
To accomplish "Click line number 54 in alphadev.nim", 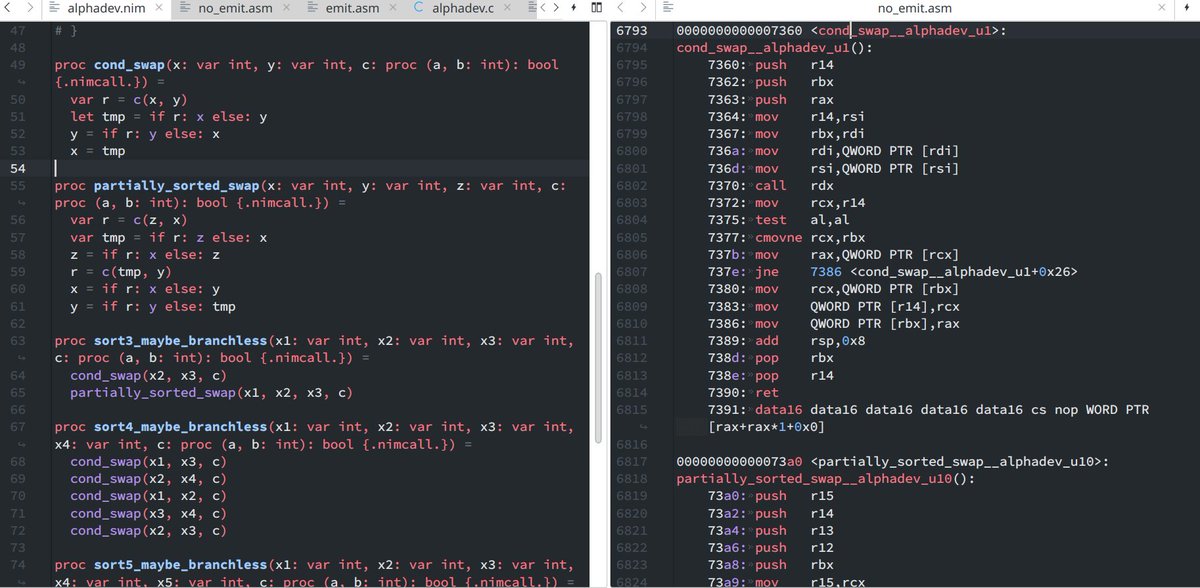I will (18, 168).
